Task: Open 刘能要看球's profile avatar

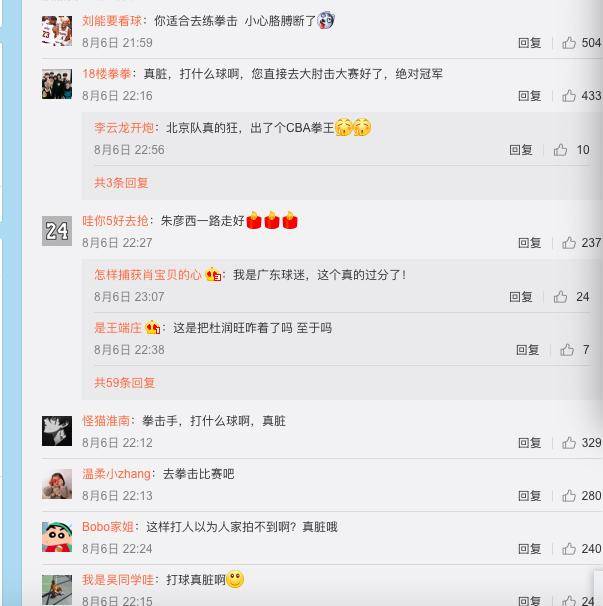Action: 57,31
